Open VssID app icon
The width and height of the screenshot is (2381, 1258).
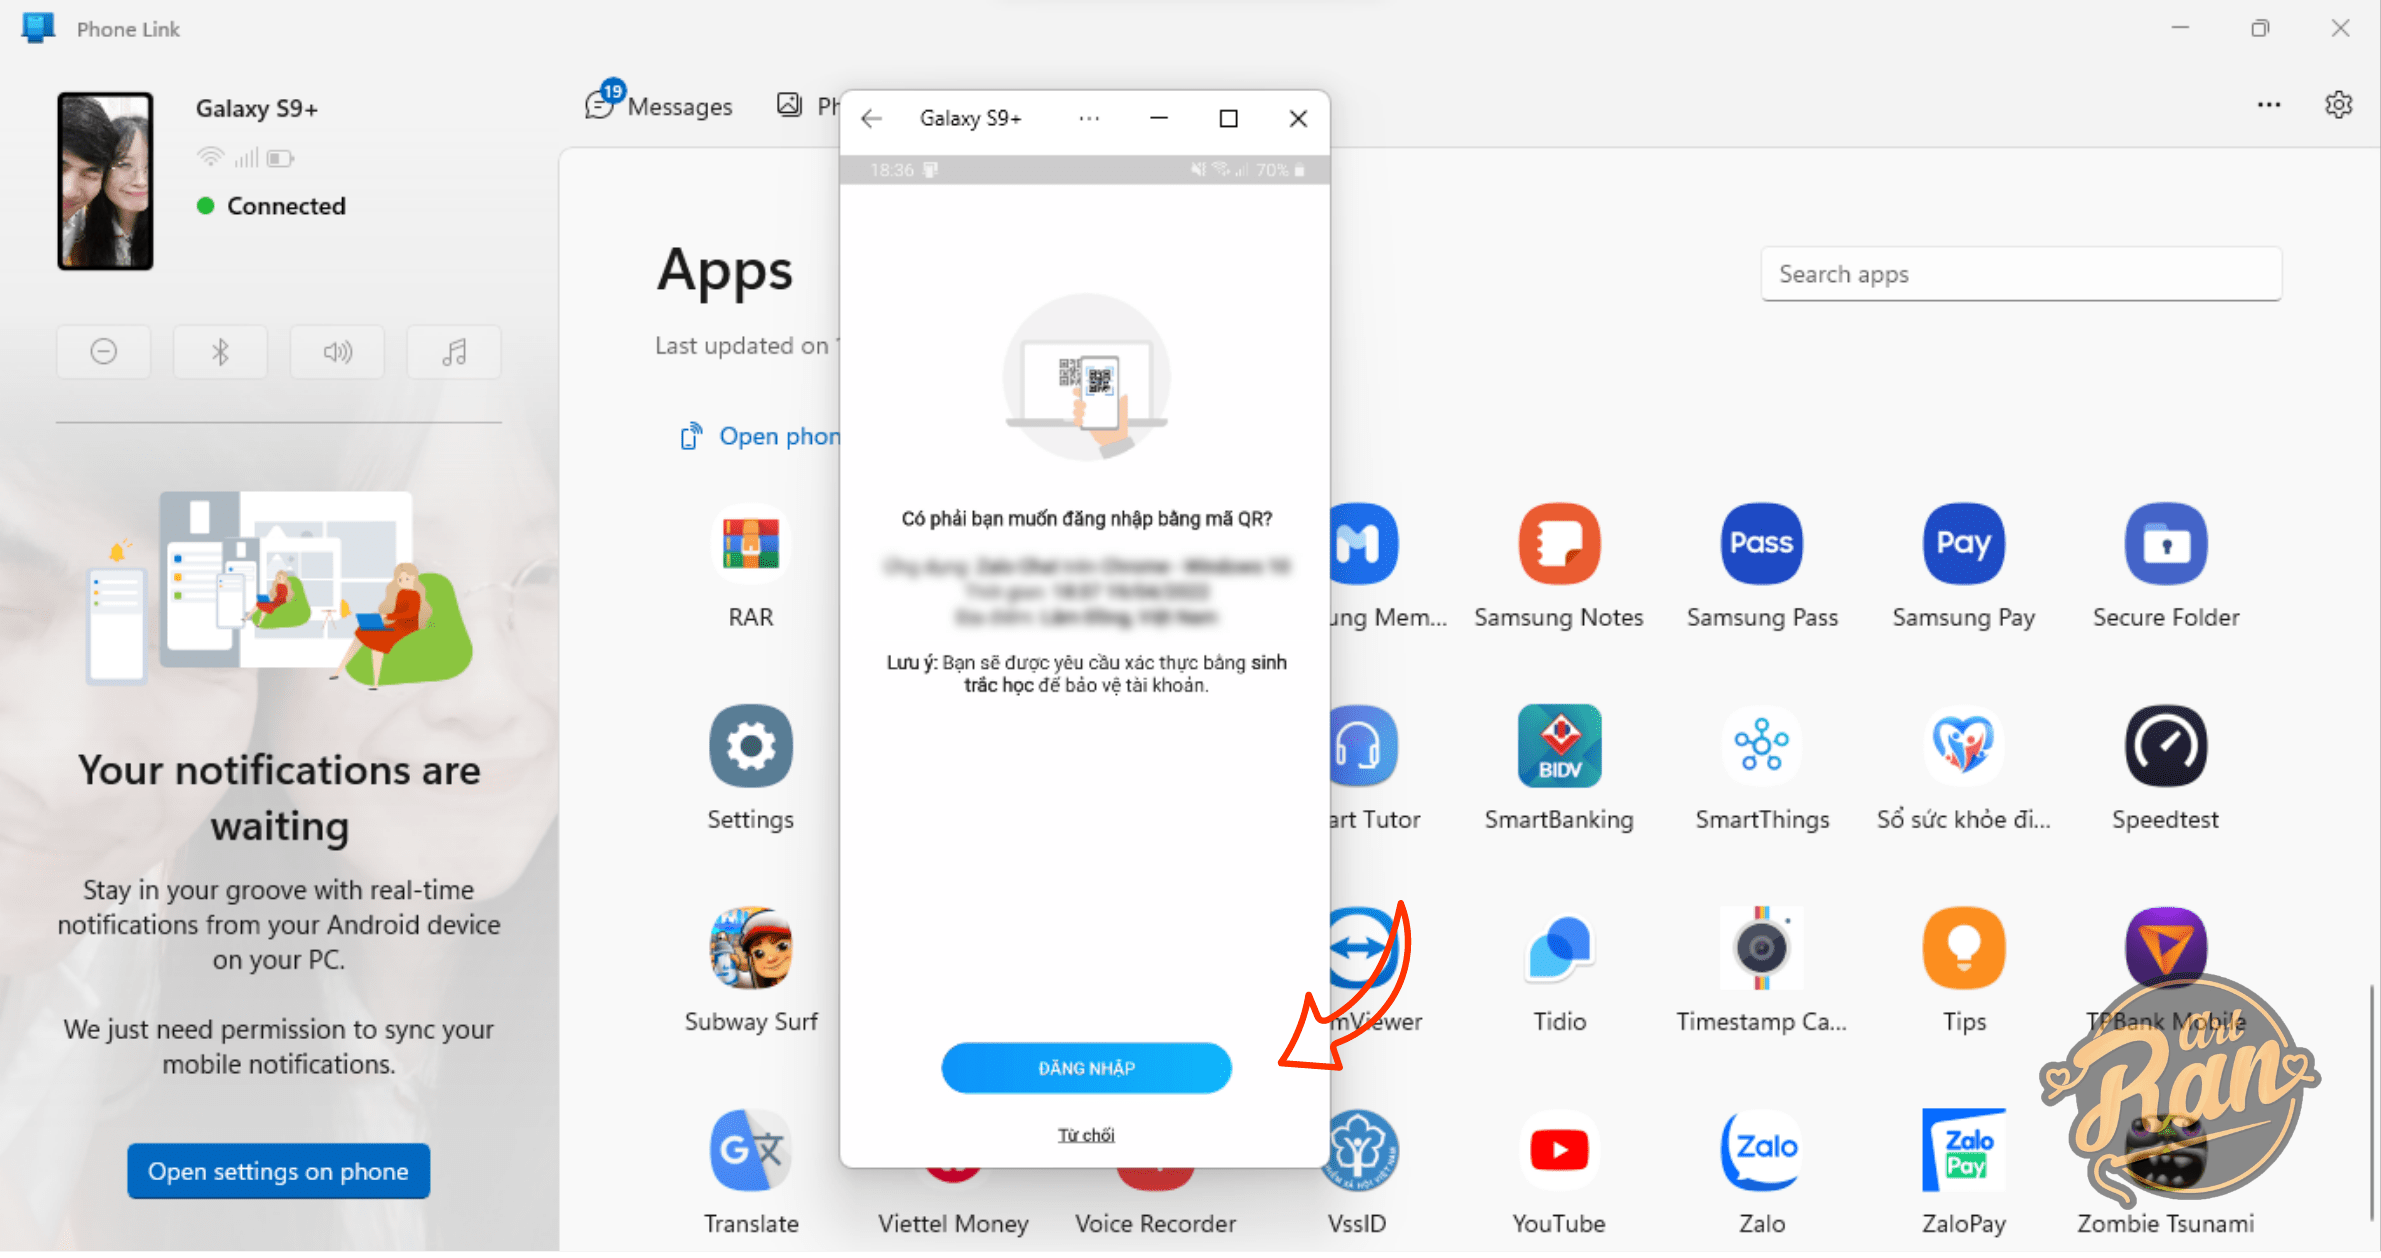click(x=1360, y=1150)
